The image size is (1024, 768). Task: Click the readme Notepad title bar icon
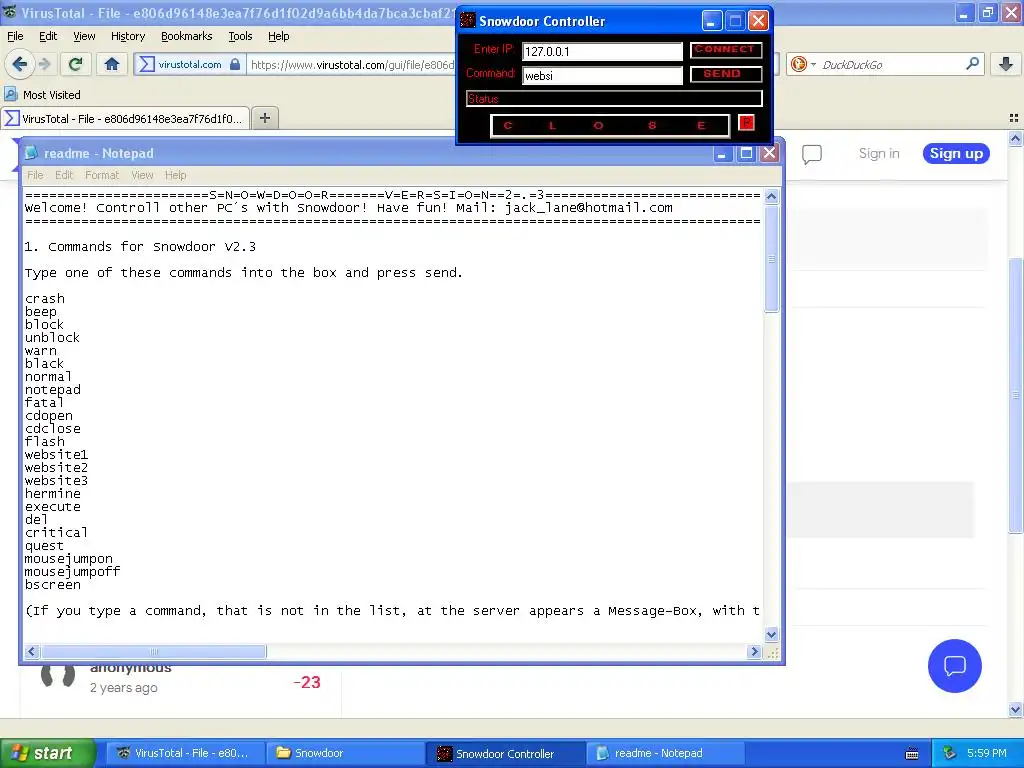(x=31, y=153)
